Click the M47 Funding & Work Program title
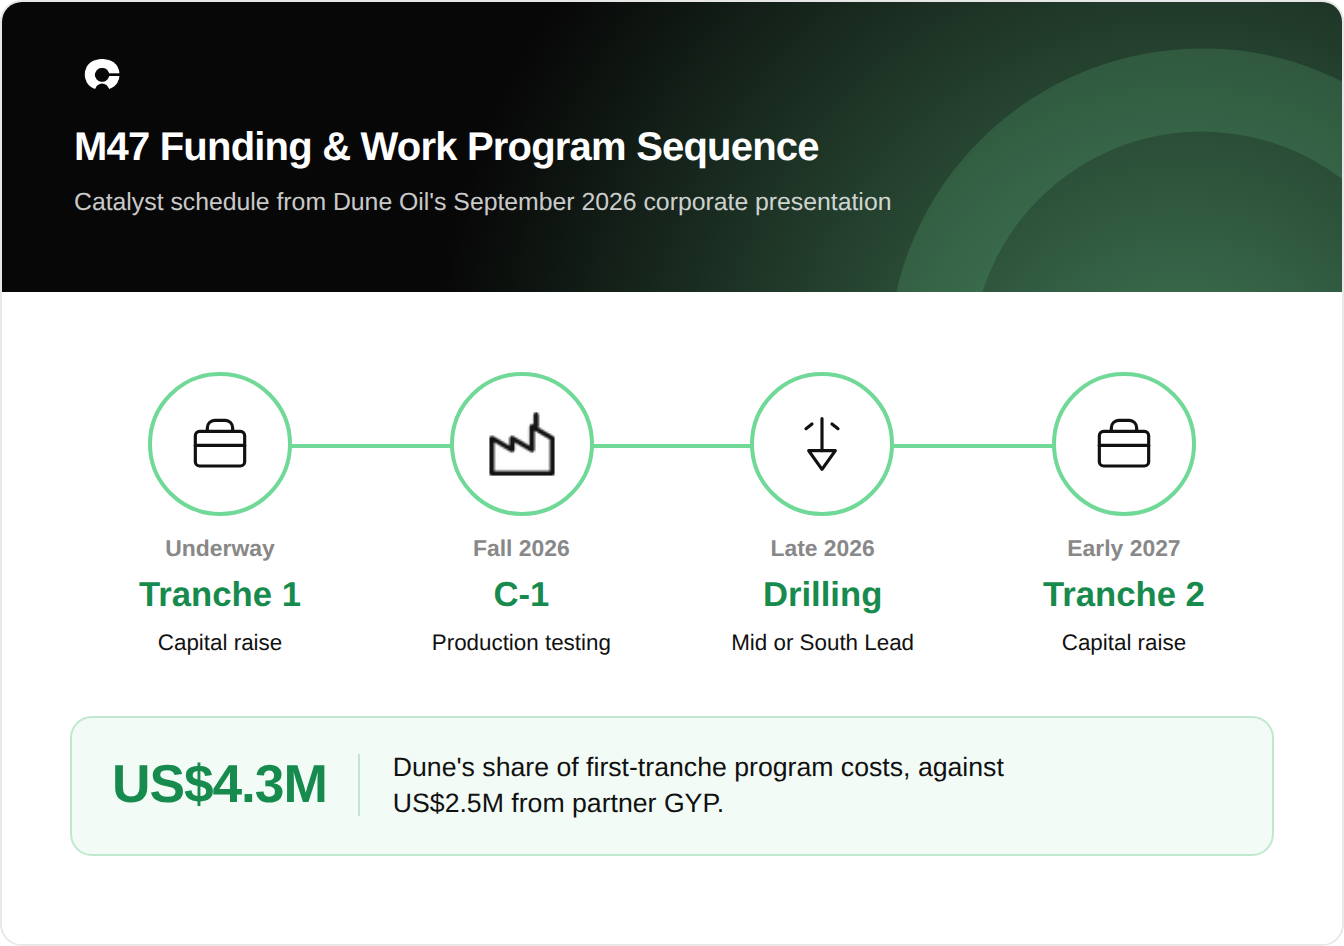 click(446, 147)
